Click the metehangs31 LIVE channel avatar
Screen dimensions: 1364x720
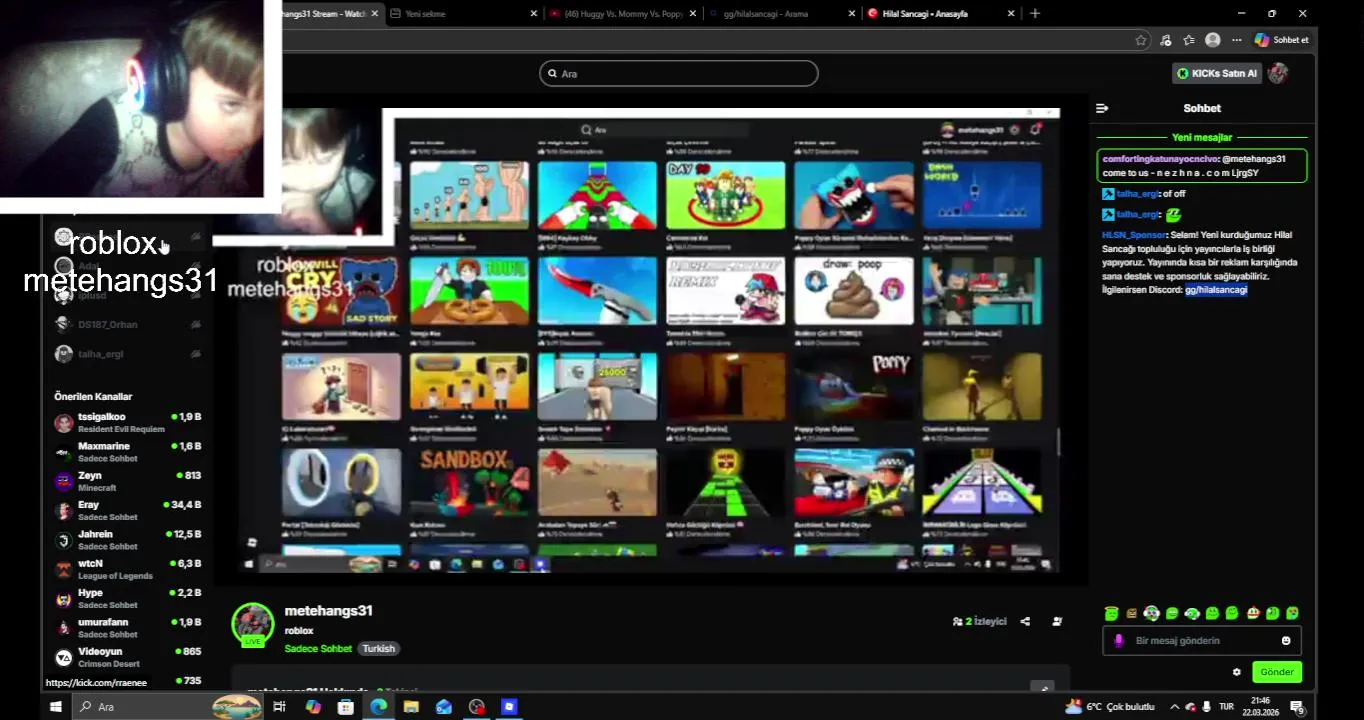point(253,624)
